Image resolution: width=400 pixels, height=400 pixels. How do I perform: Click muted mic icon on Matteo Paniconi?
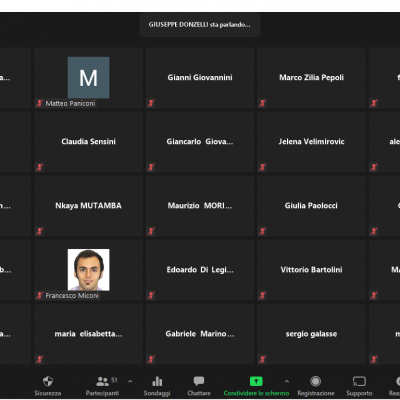coord(40,103)
